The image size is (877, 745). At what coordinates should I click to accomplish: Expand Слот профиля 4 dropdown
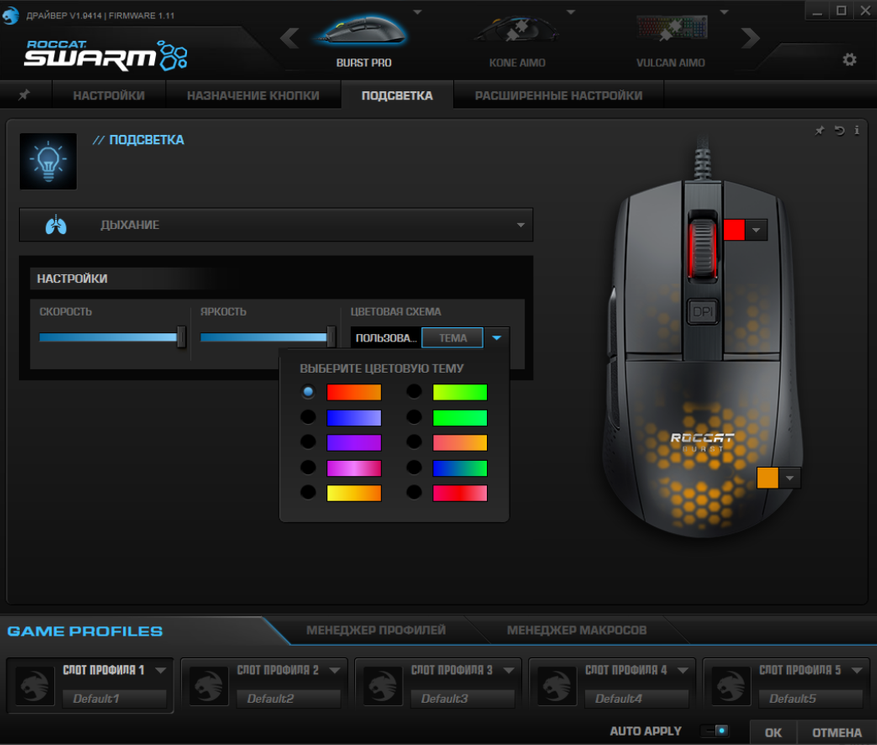(683, 670)
